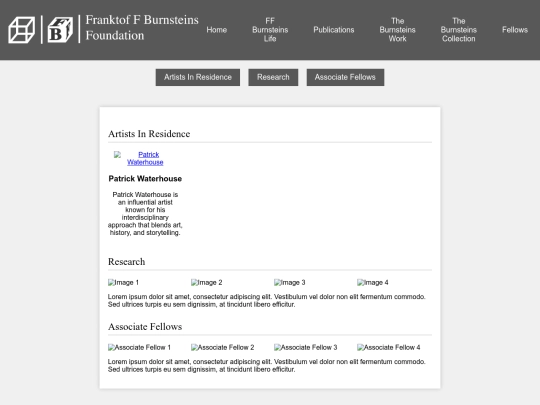Image resolution: width=540 pixels, height=405 pixels.
Task: Click the Artists In Residence button
Action: click(198, 77)
